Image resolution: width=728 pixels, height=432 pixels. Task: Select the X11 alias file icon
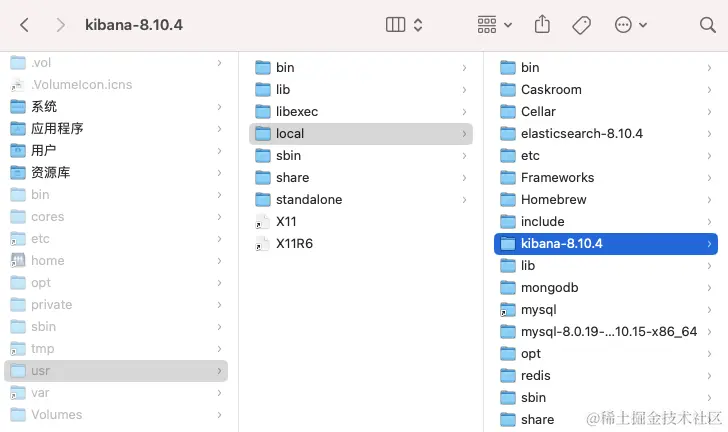pos(263,222)
